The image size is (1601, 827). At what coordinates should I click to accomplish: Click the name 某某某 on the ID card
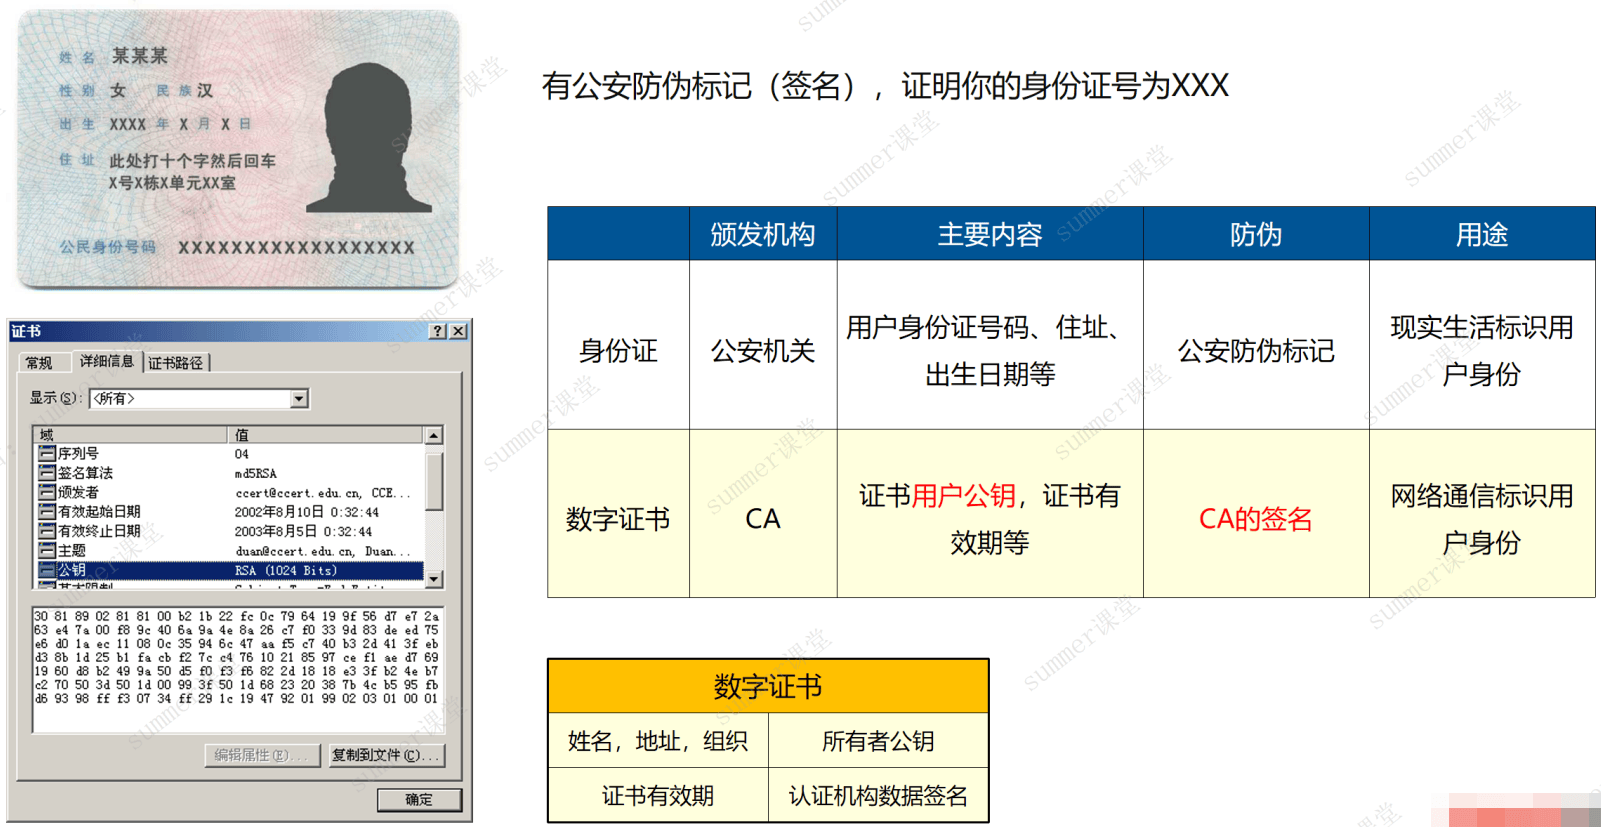(140, 56)
